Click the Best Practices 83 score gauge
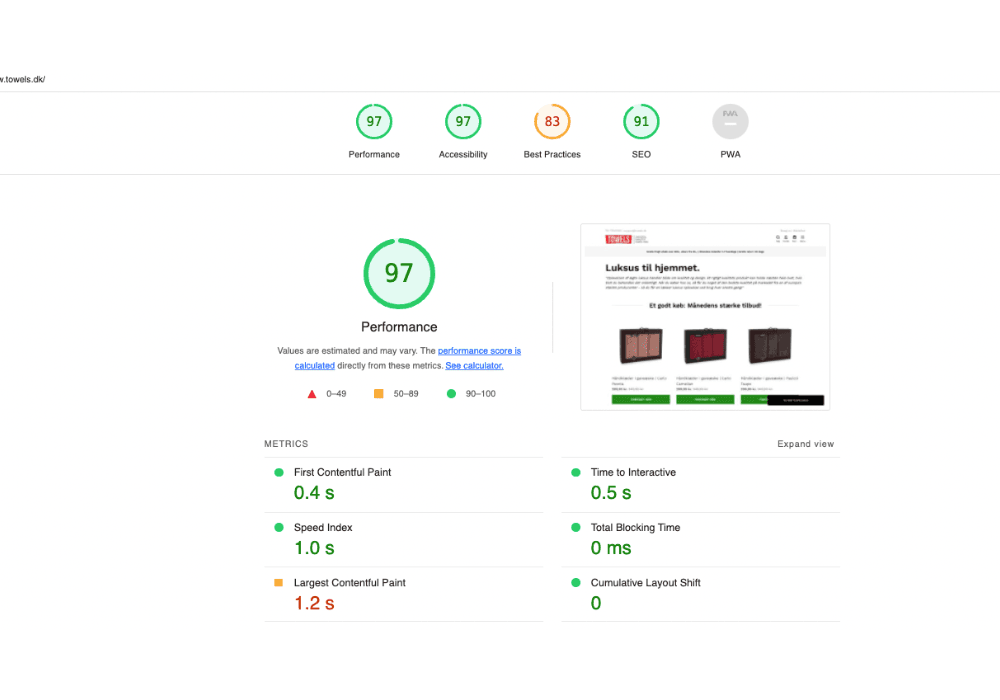Image resolution: width=1000 pixels, height=700 pixels. coord(552,120)
